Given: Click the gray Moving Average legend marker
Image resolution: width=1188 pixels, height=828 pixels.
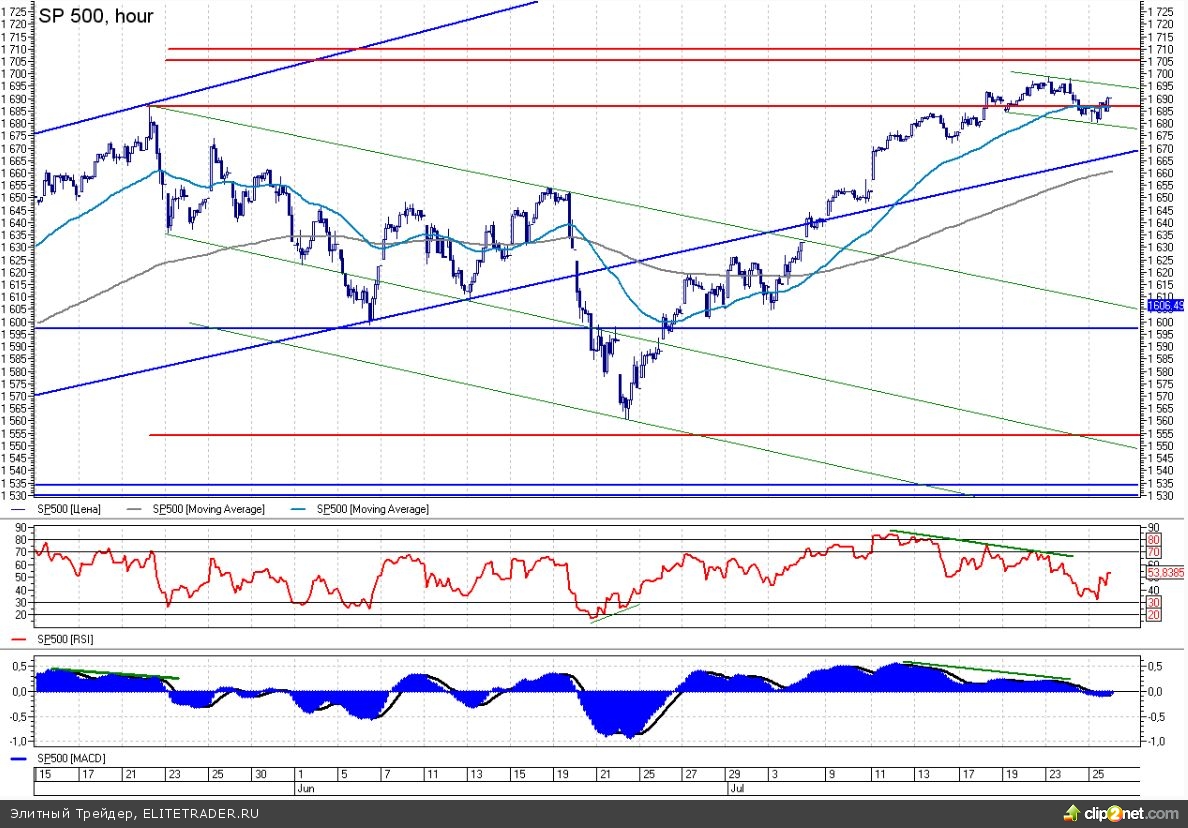Looking at the screenshot, I should pyautogui.click(x=136, y=509).
